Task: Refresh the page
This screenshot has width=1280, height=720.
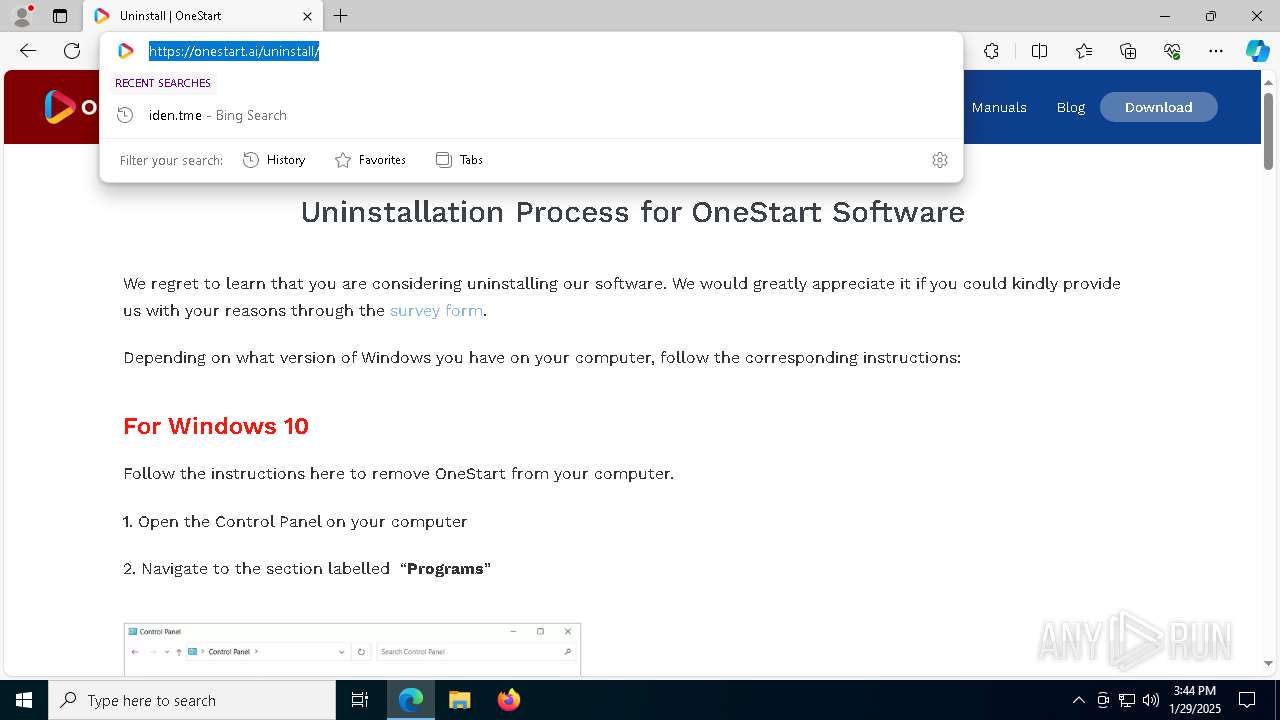Action: [72, 51]
